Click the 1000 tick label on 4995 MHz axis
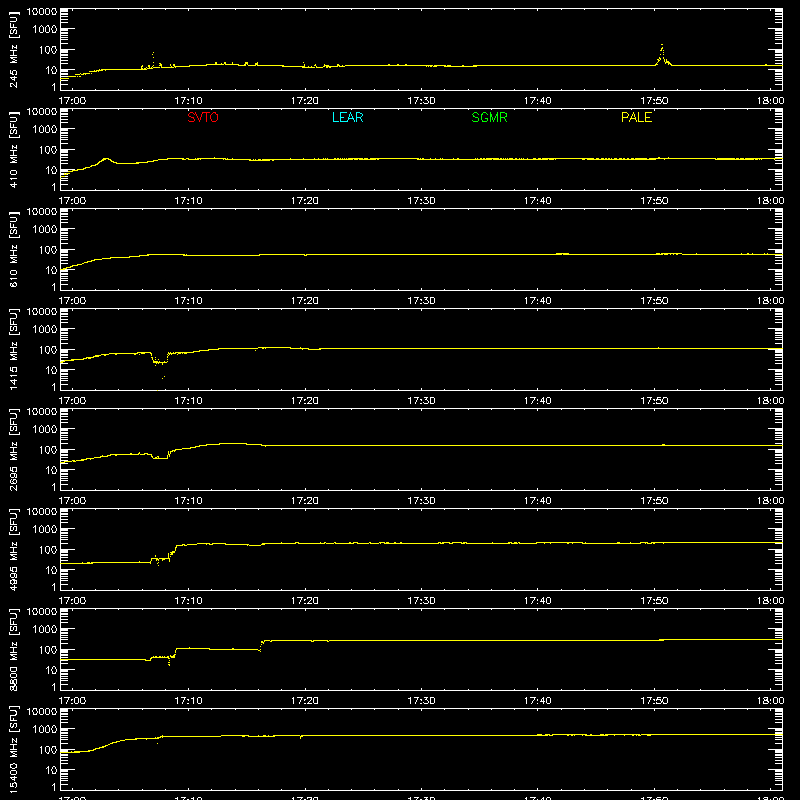Viewport: 800px width, 800px height. [45, 530]
